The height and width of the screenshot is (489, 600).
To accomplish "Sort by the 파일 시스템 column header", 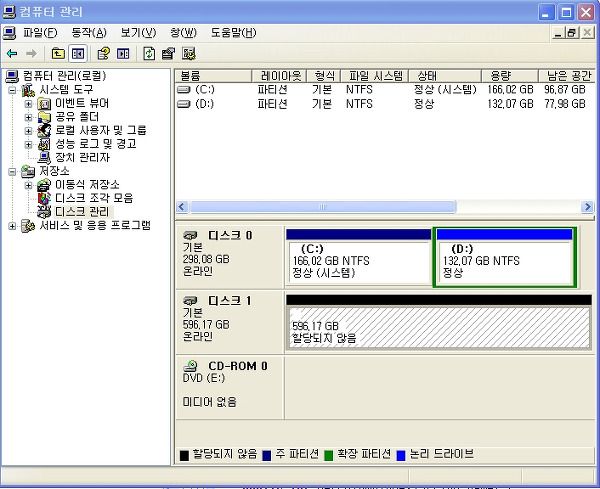I will point(375,76).
